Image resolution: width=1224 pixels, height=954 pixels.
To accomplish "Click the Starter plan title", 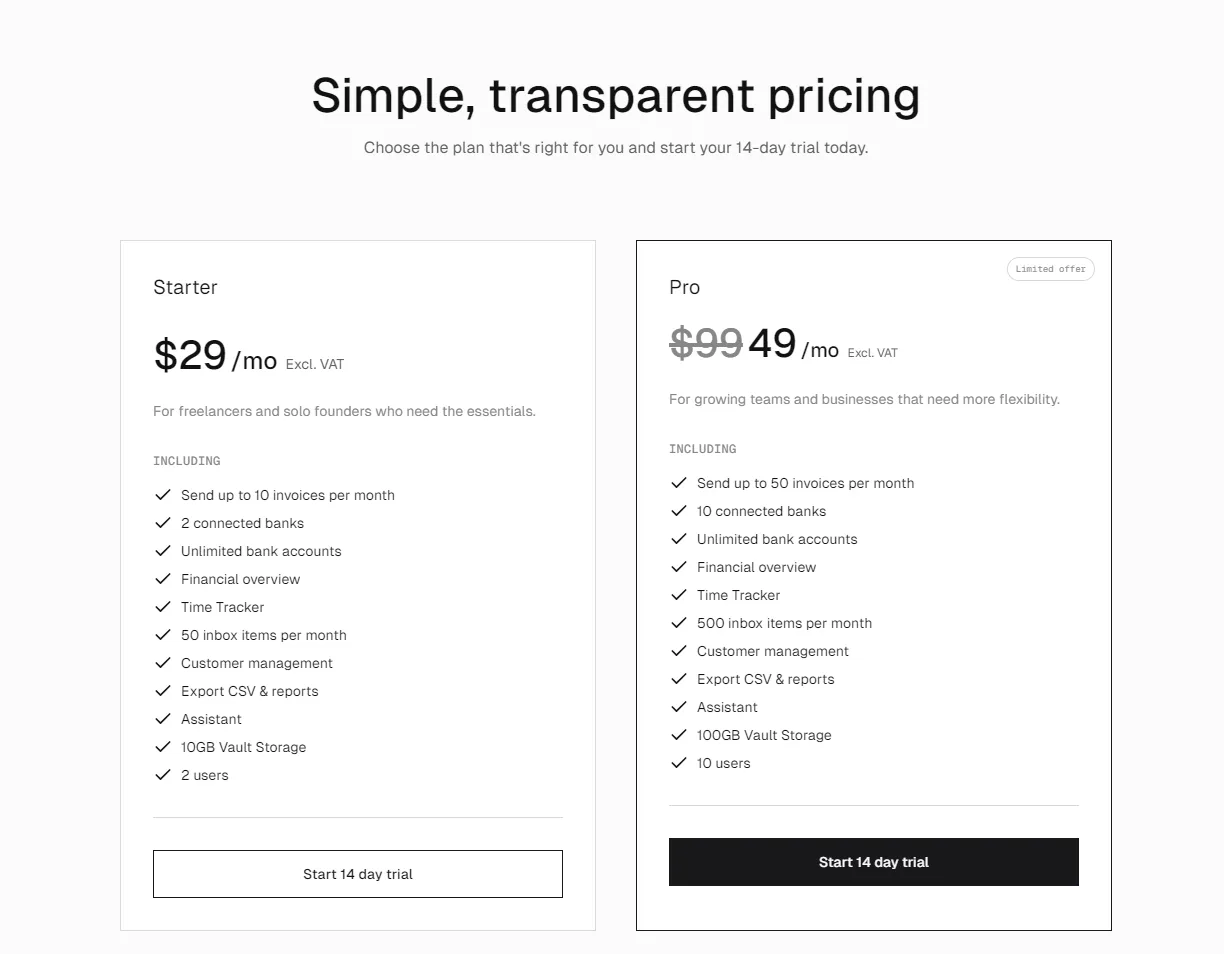I will pyautogui.click(x=185, y=287).
